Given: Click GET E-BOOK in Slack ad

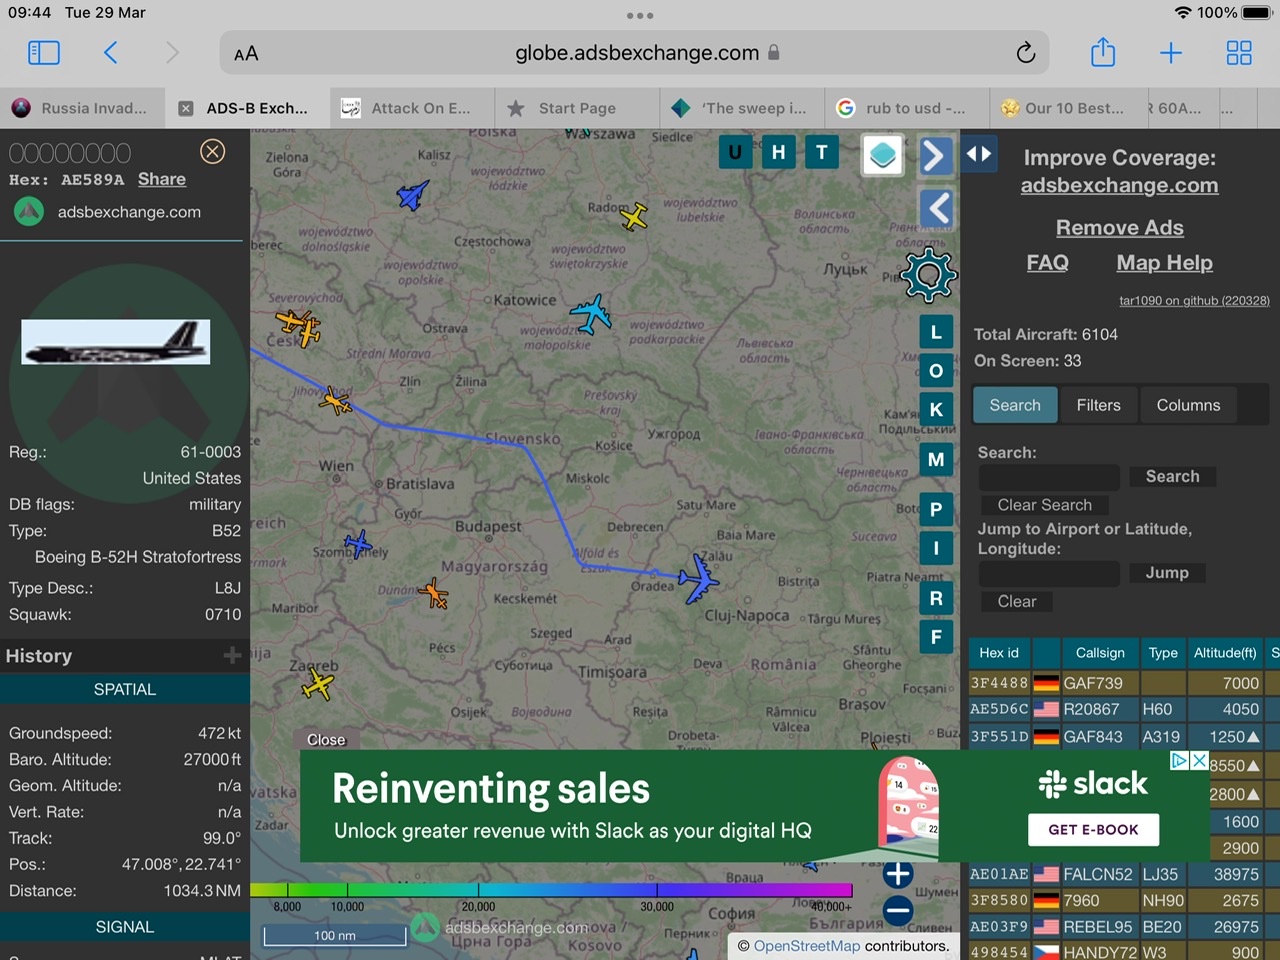Looking at the screenshot, I should click(1093, 830).
